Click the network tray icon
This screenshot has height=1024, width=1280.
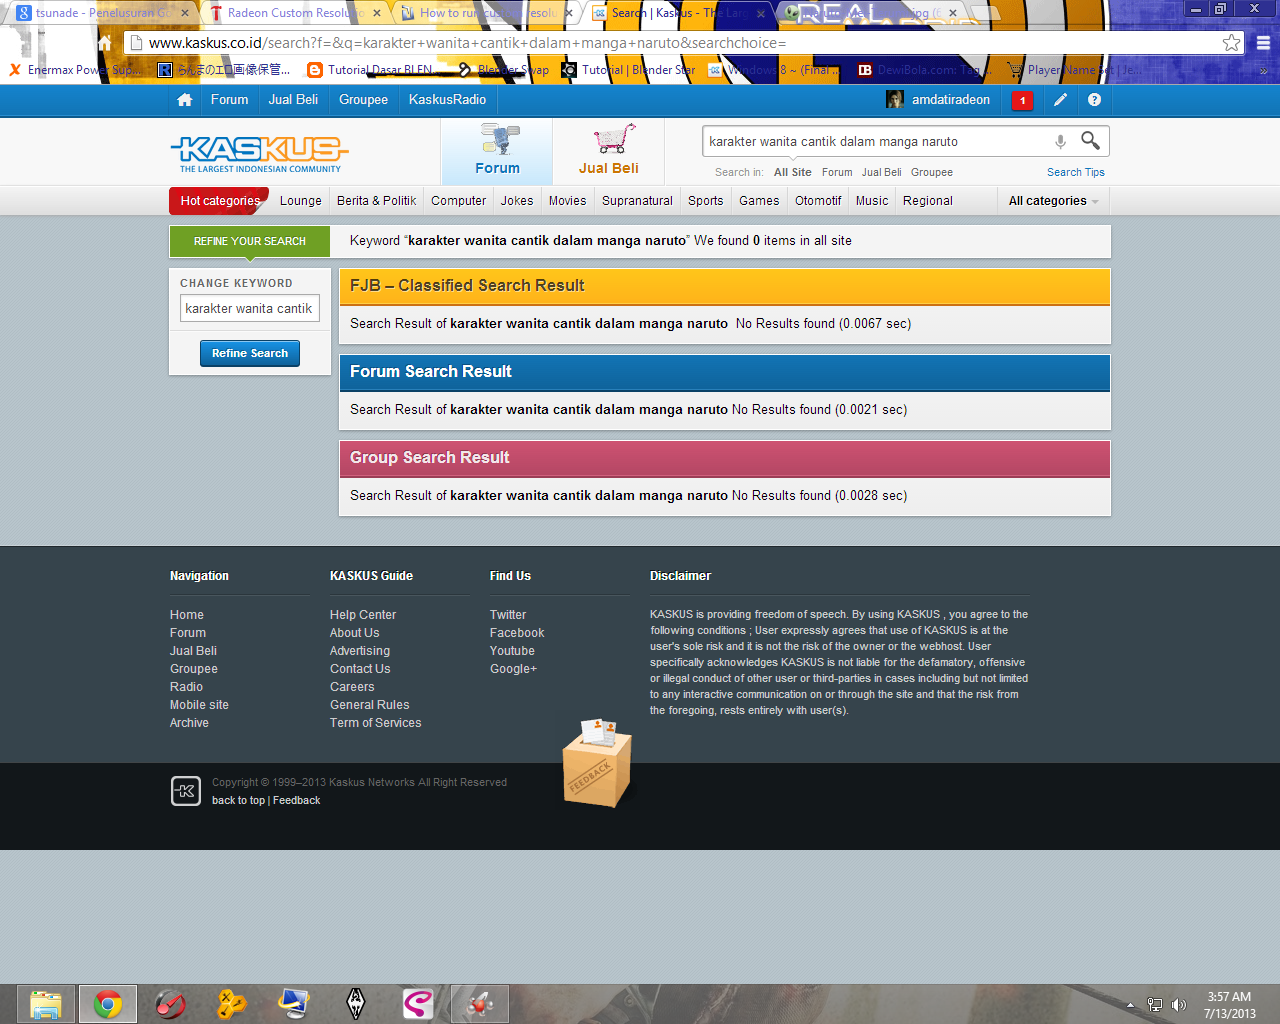1155,1005
